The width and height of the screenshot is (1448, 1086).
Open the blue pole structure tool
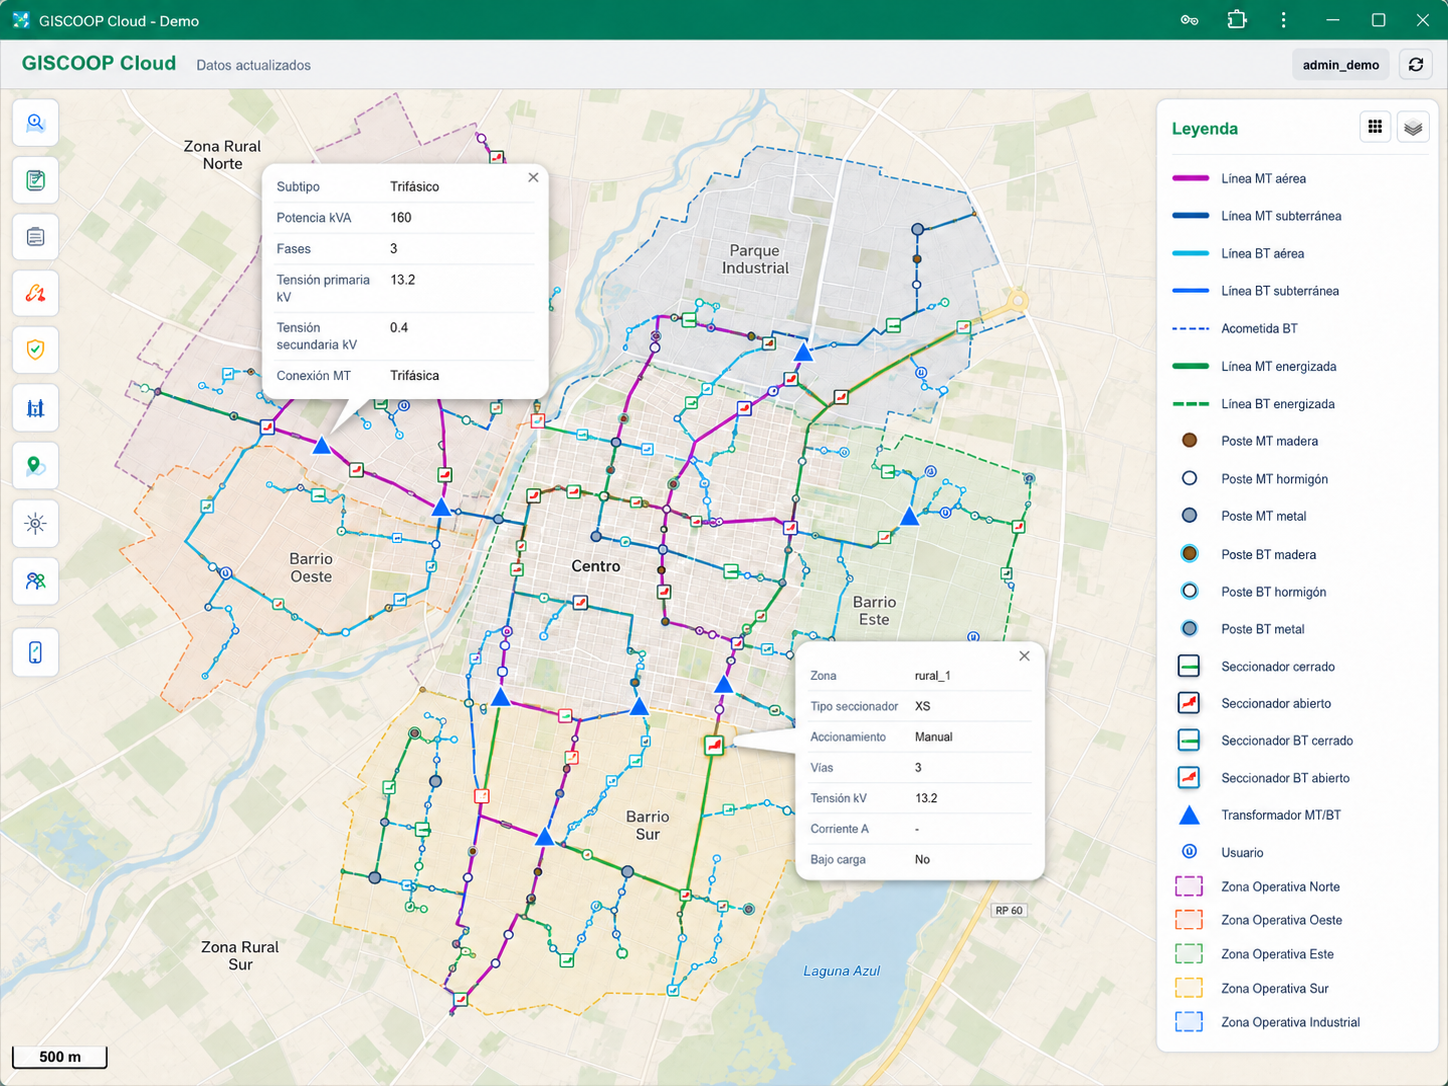tap(35, 408)
